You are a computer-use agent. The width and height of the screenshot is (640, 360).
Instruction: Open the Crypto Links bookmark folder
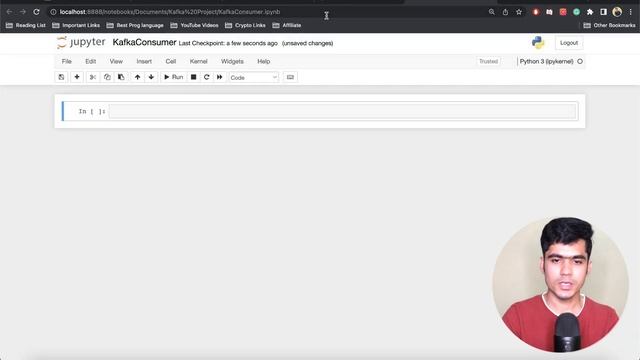point(245,25)
